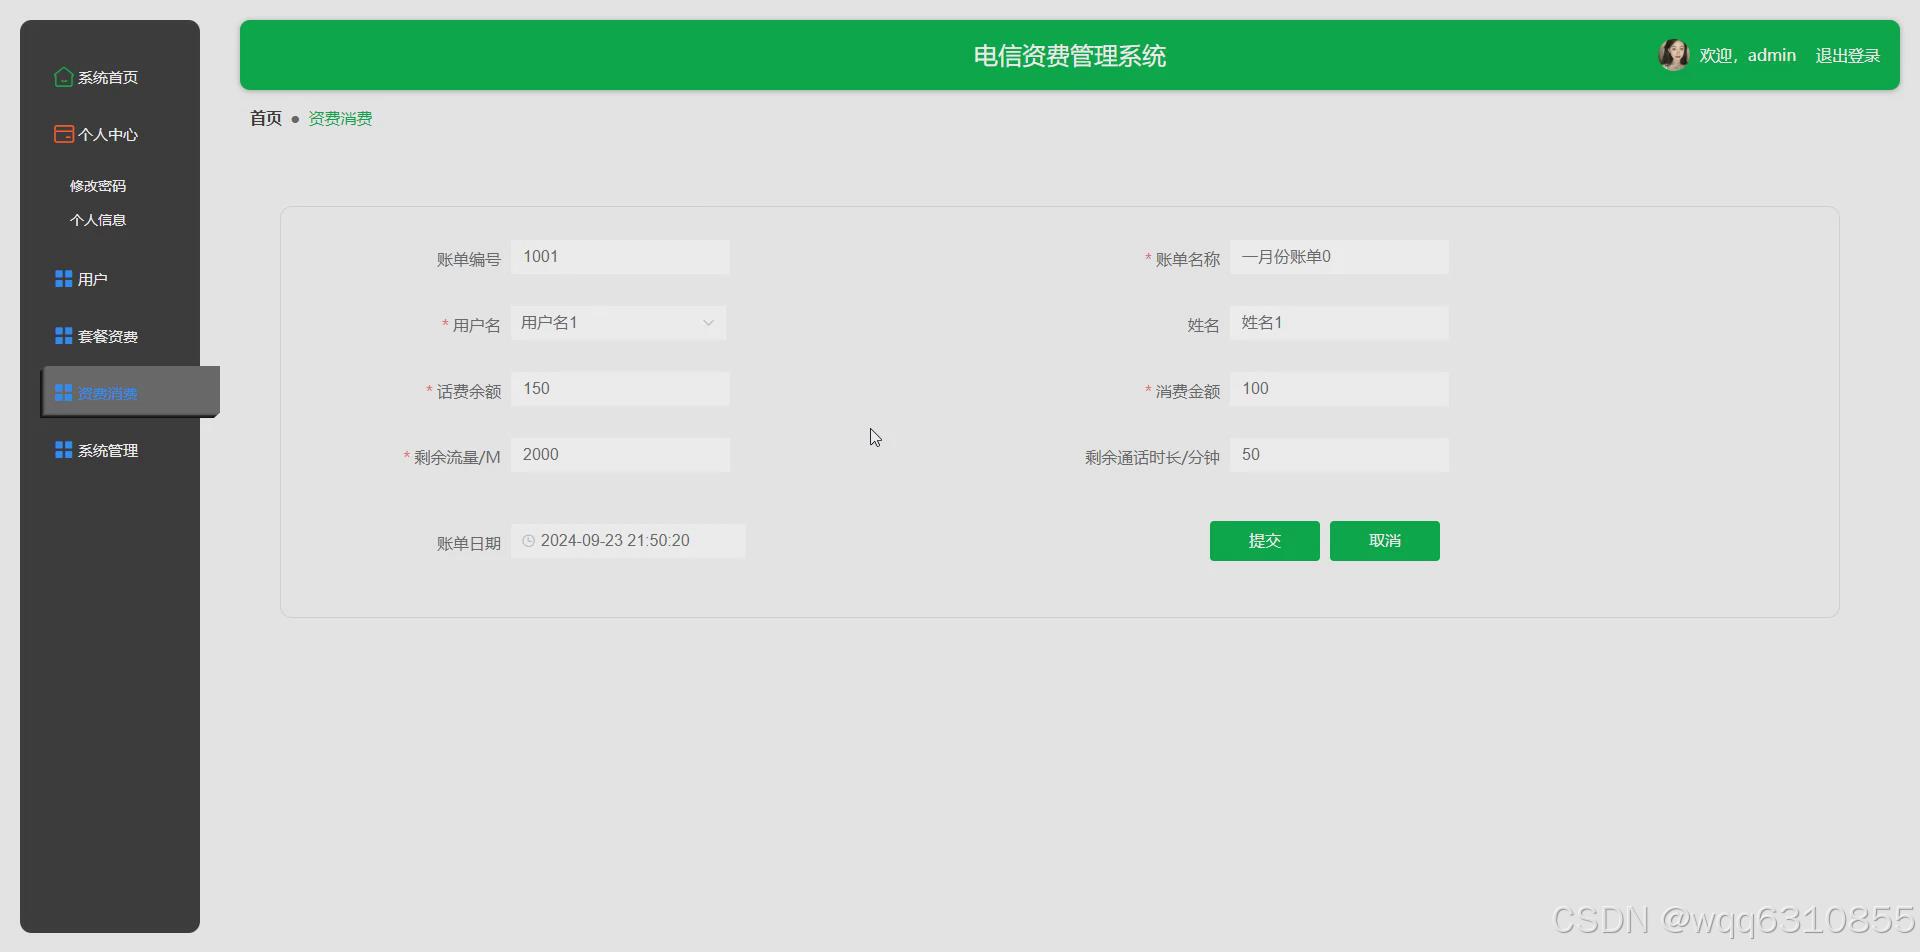Click 资费消费 in the breadcrumb
This screenshot has height=952, width=1920.
coord(340,118)
